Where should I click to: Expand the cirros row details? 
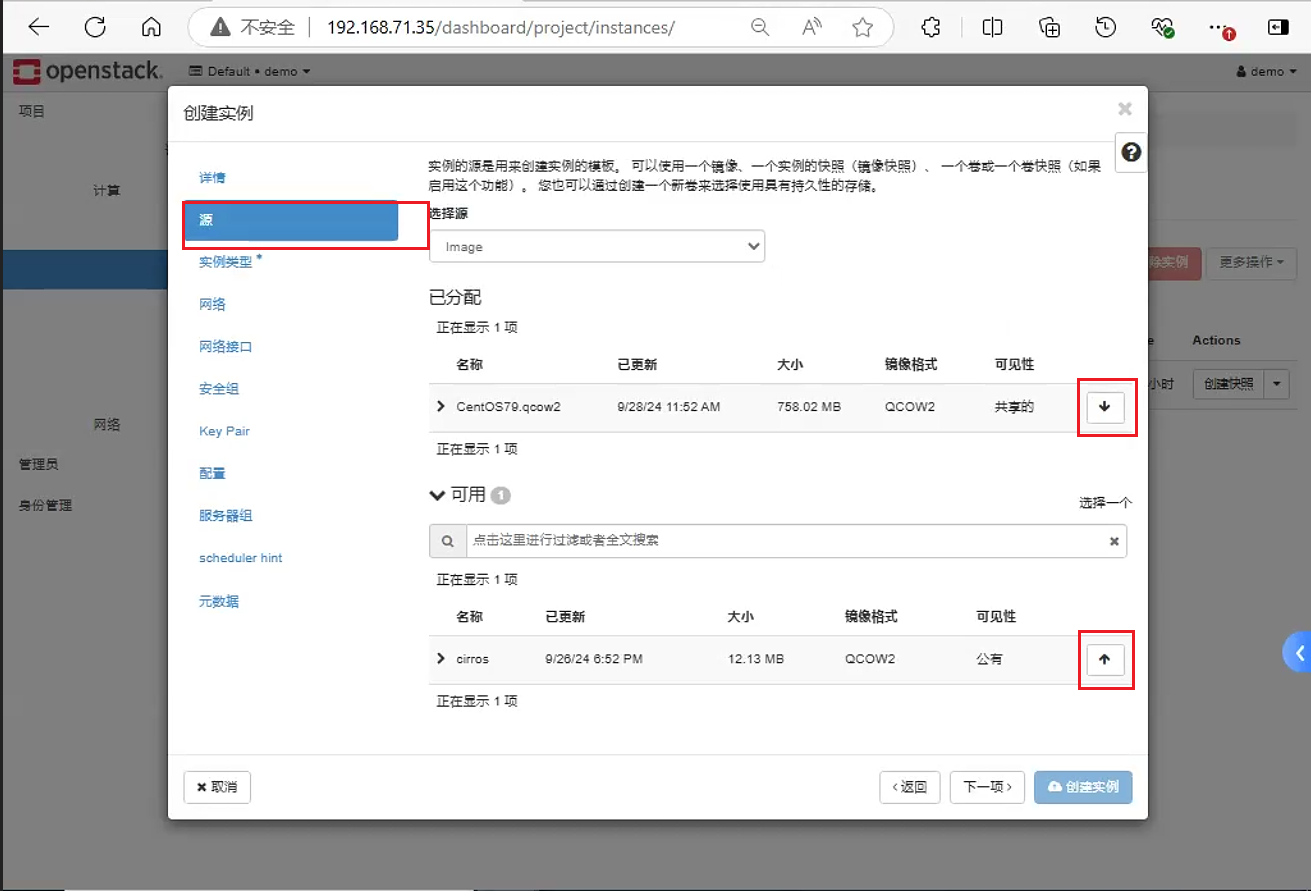pos(441,658)
